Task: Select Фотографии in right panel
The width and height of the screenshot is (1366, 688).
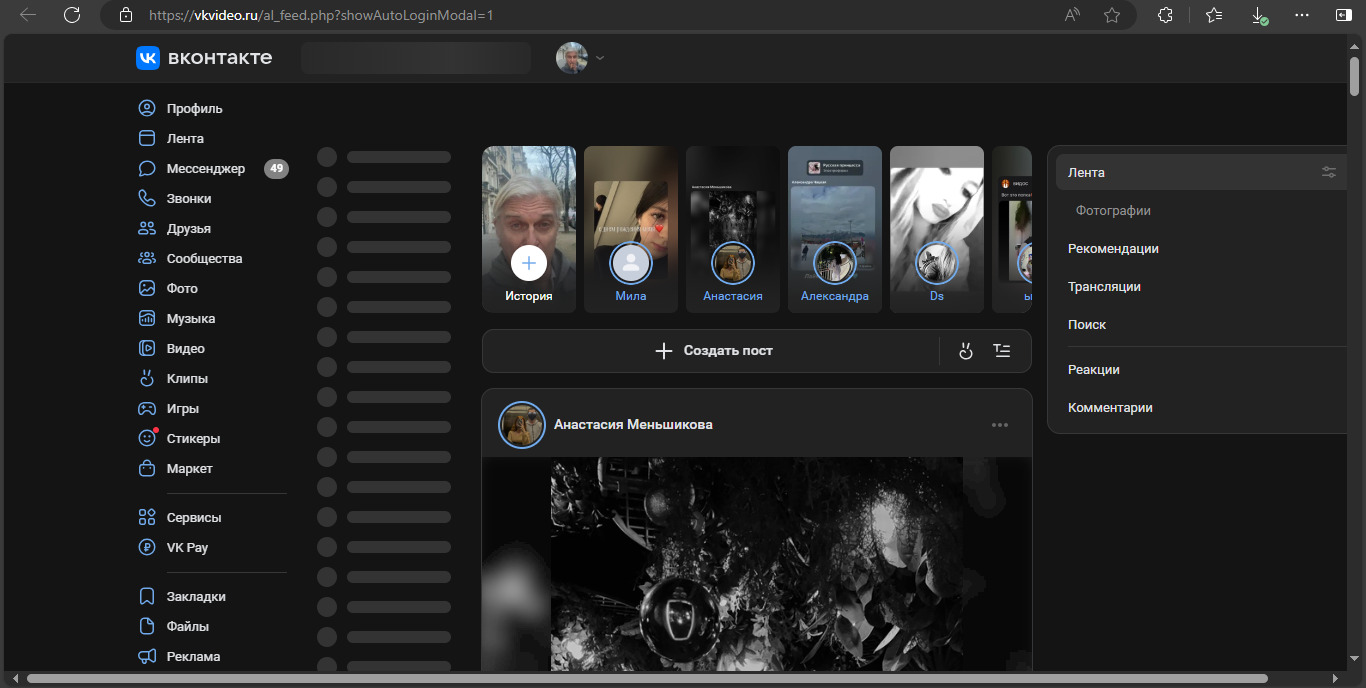Action: coord(1113,211)
